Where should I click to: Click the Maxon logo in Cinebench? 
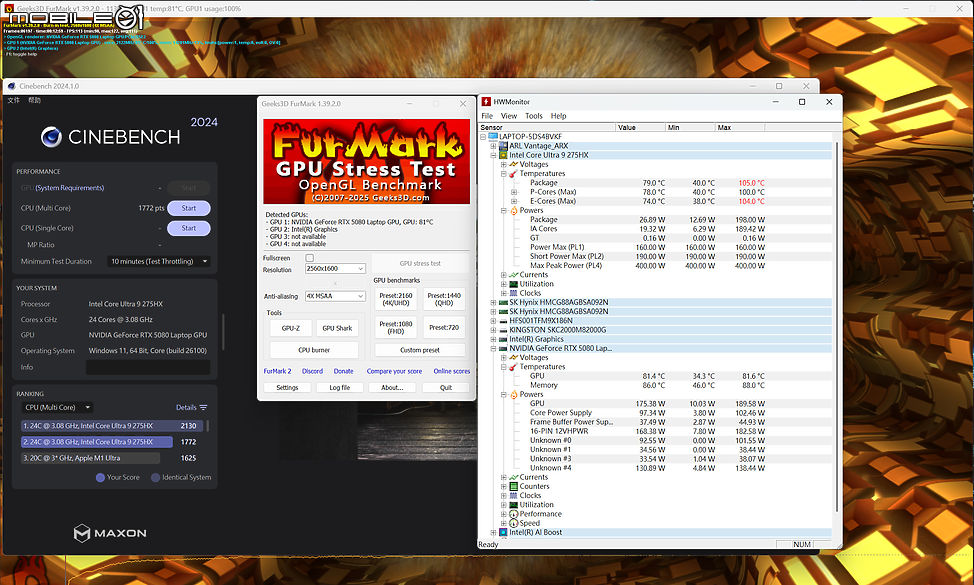[110, 533]
